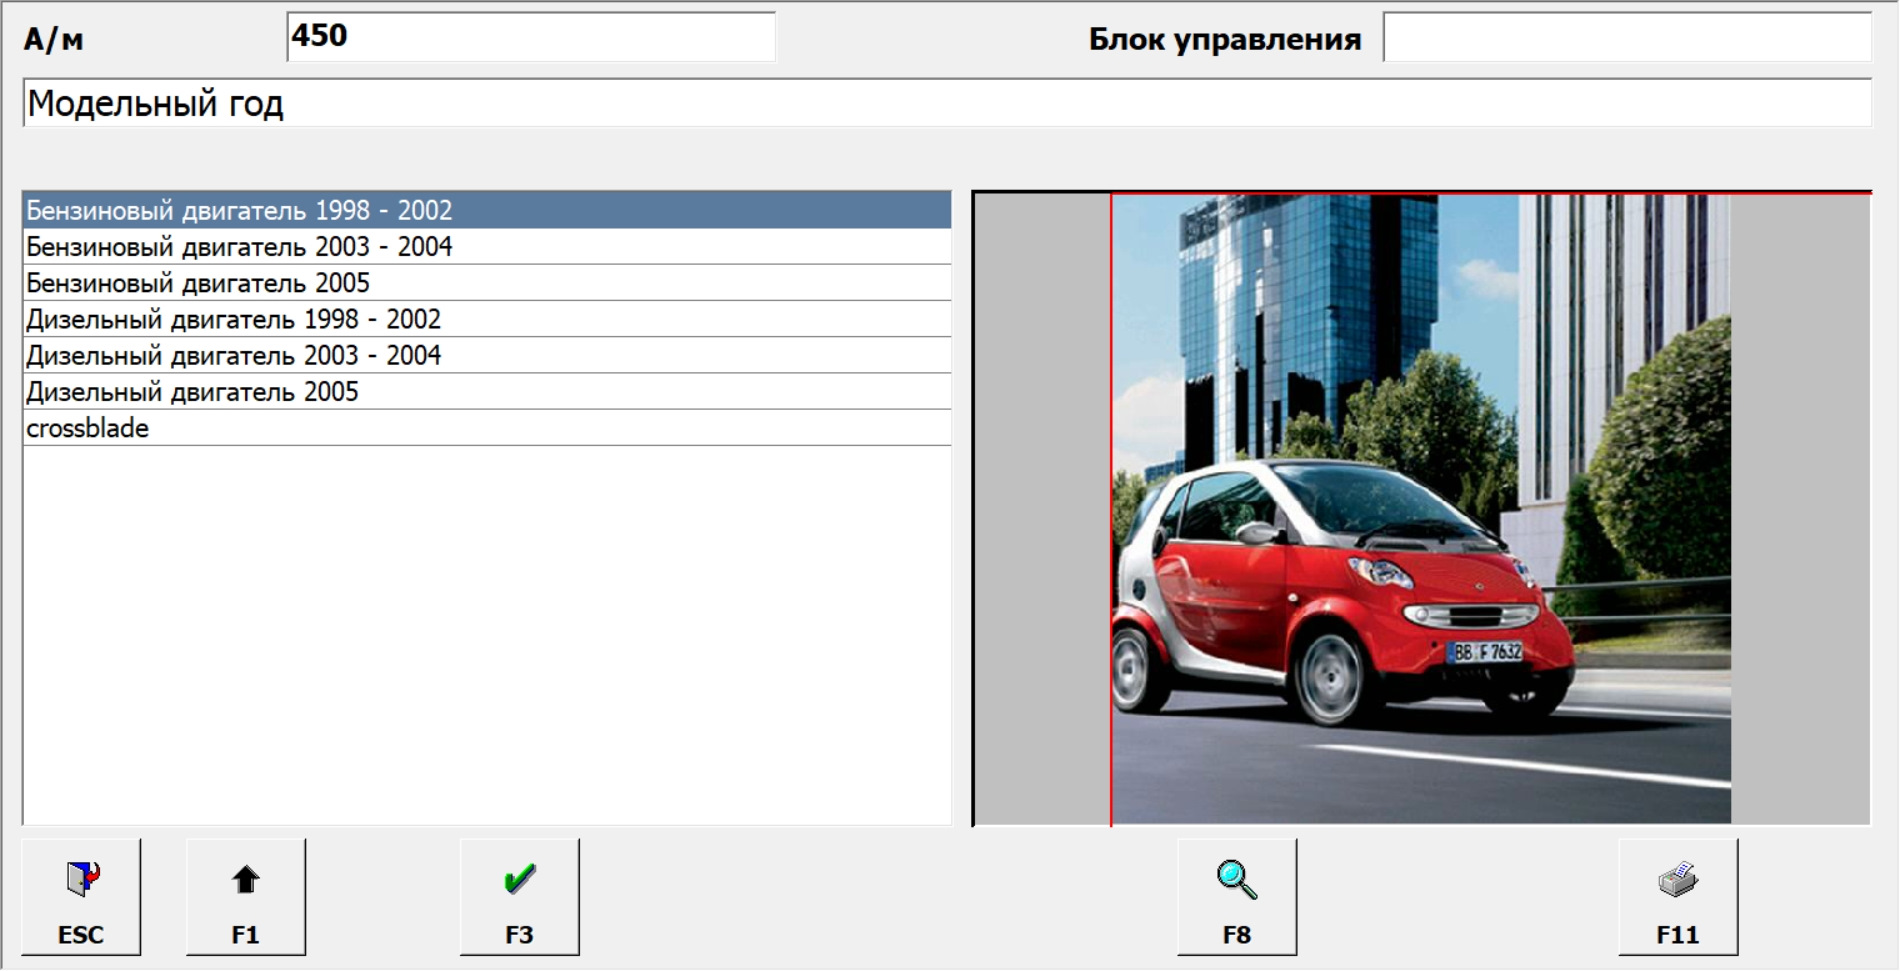
Task: Select "Бензиновый двигатель 2003 - 2004" row
Action: tap(487, 247)
